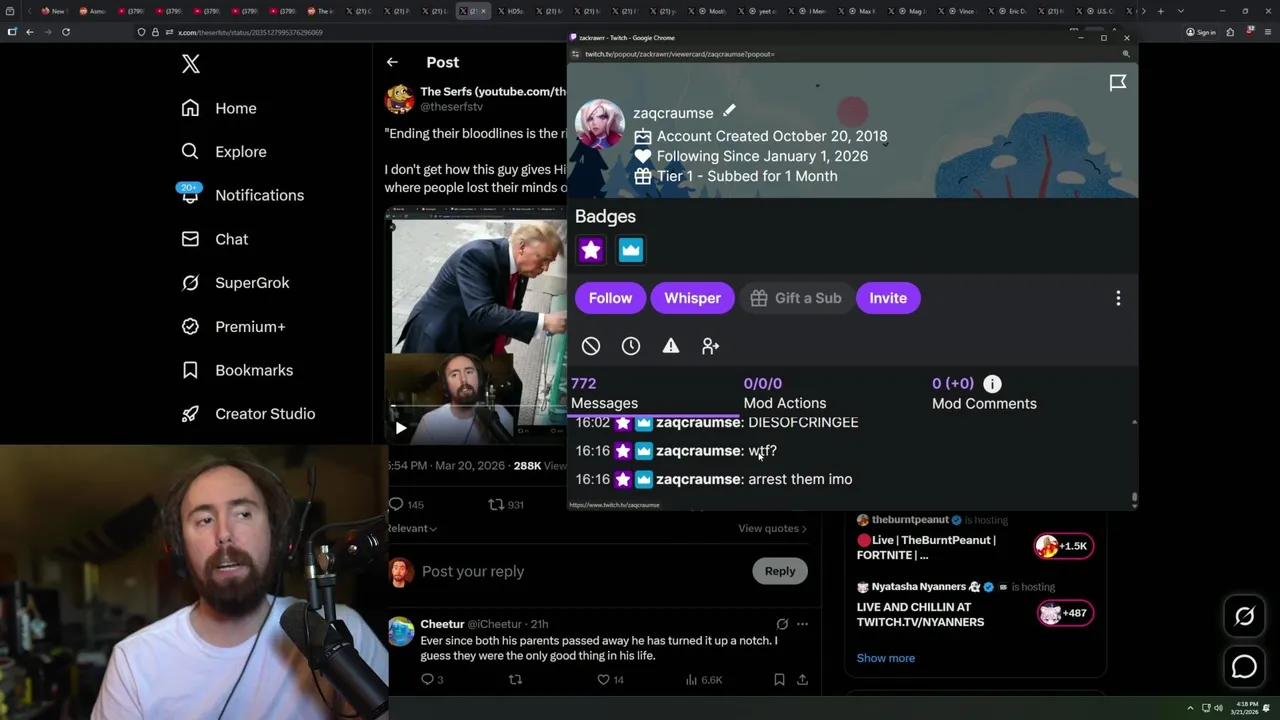Click the add-user mod icon
The width and height of the screenshot is (1280, 720).
(x=710, y=346)
